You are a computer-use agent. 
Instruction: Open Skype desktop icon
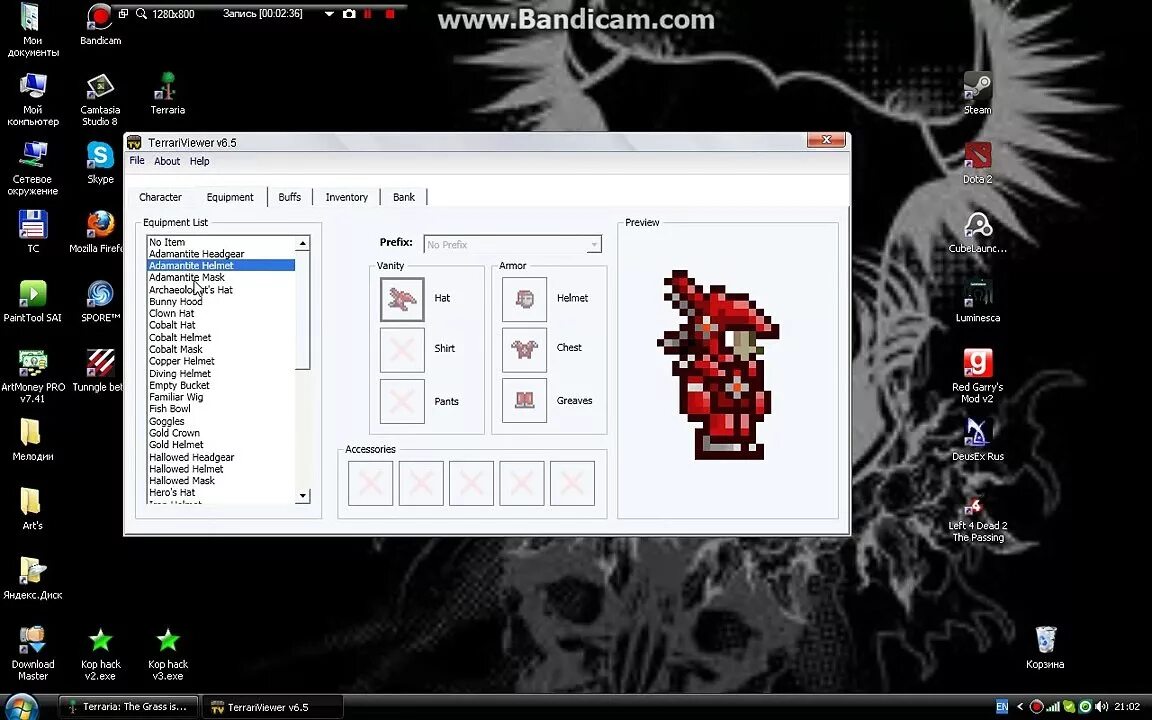click(x=100, y=162)
